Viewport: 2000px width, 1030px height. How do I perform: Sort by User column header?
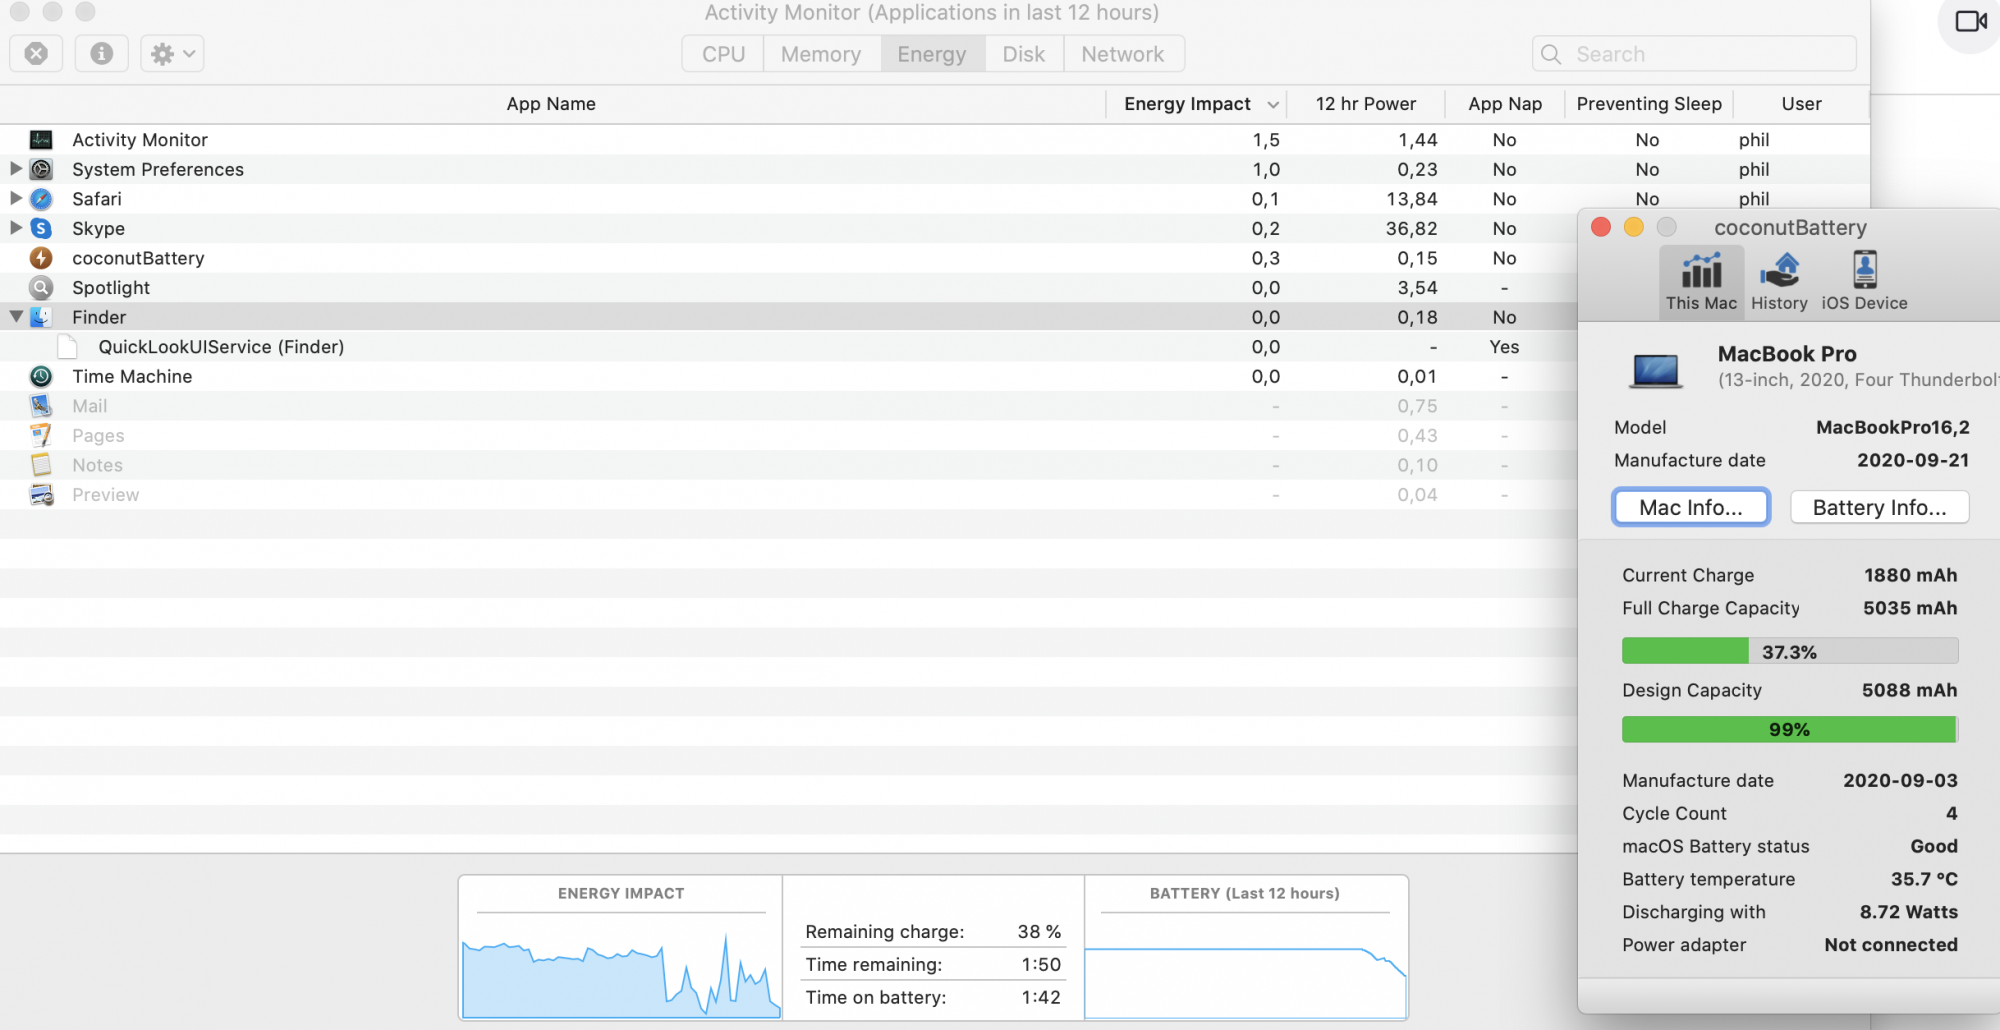click(1801, 104)
